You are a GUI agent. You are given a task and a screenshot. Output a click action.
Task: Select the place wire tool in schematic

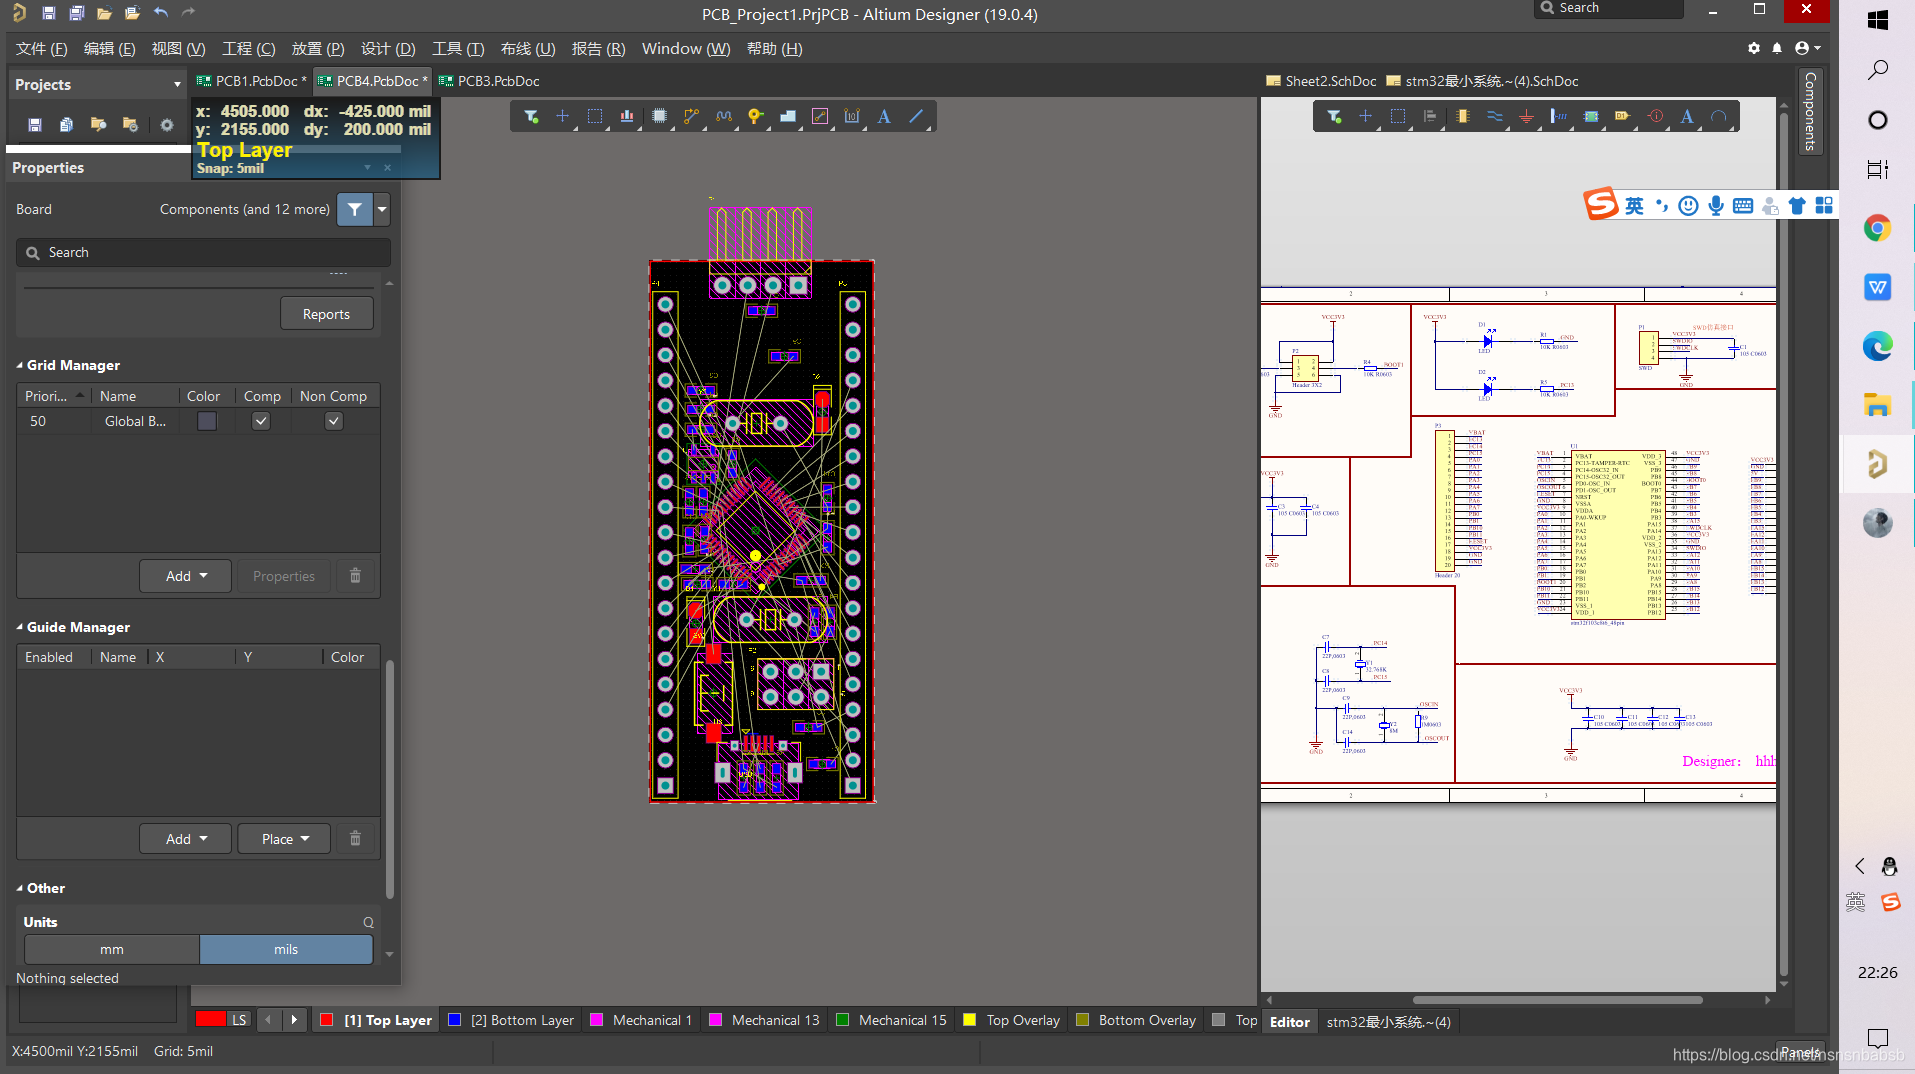click(x=1494, y=117)
